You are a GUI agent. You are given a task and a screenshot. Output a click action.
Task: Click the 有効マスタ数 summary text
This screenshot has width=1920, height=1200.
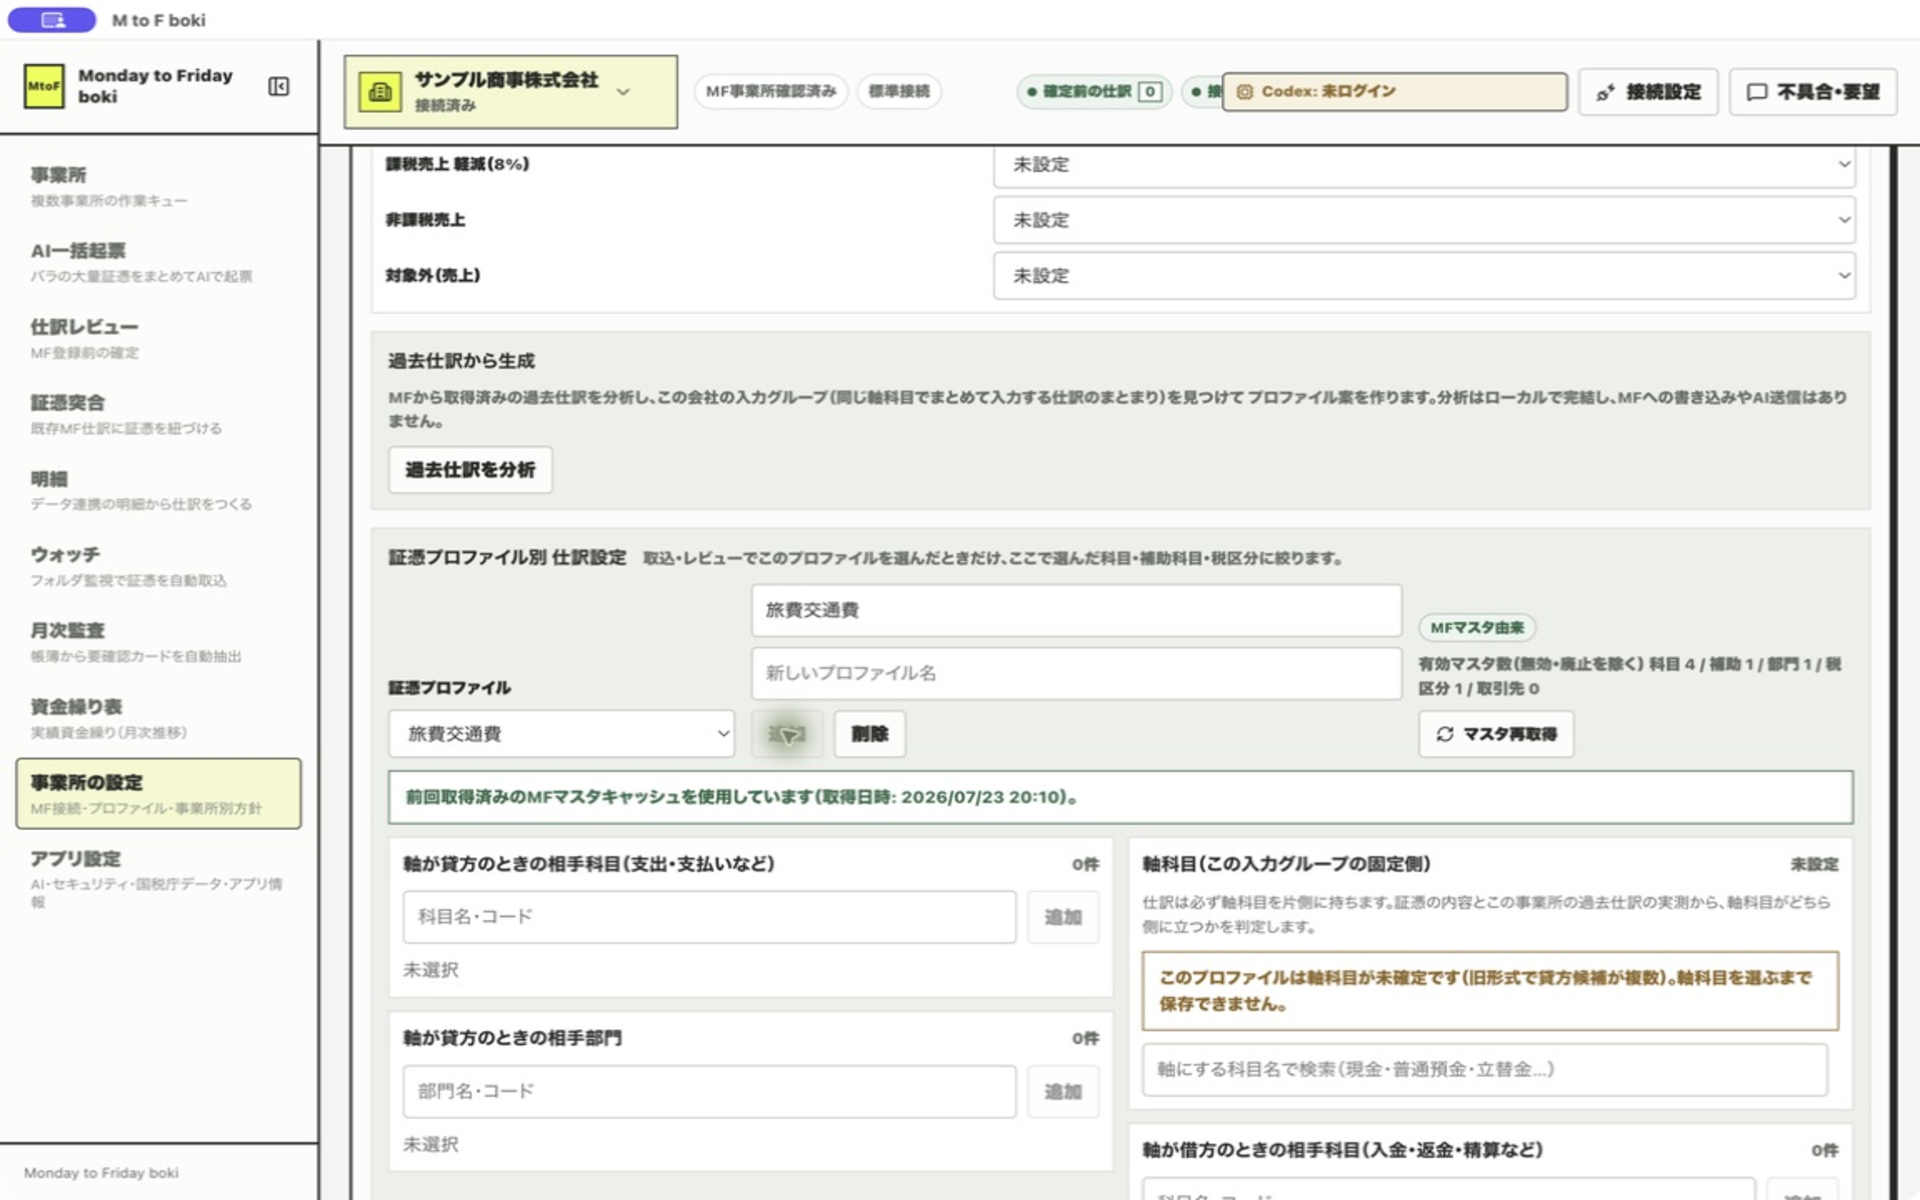click(x=1630, y=676)
